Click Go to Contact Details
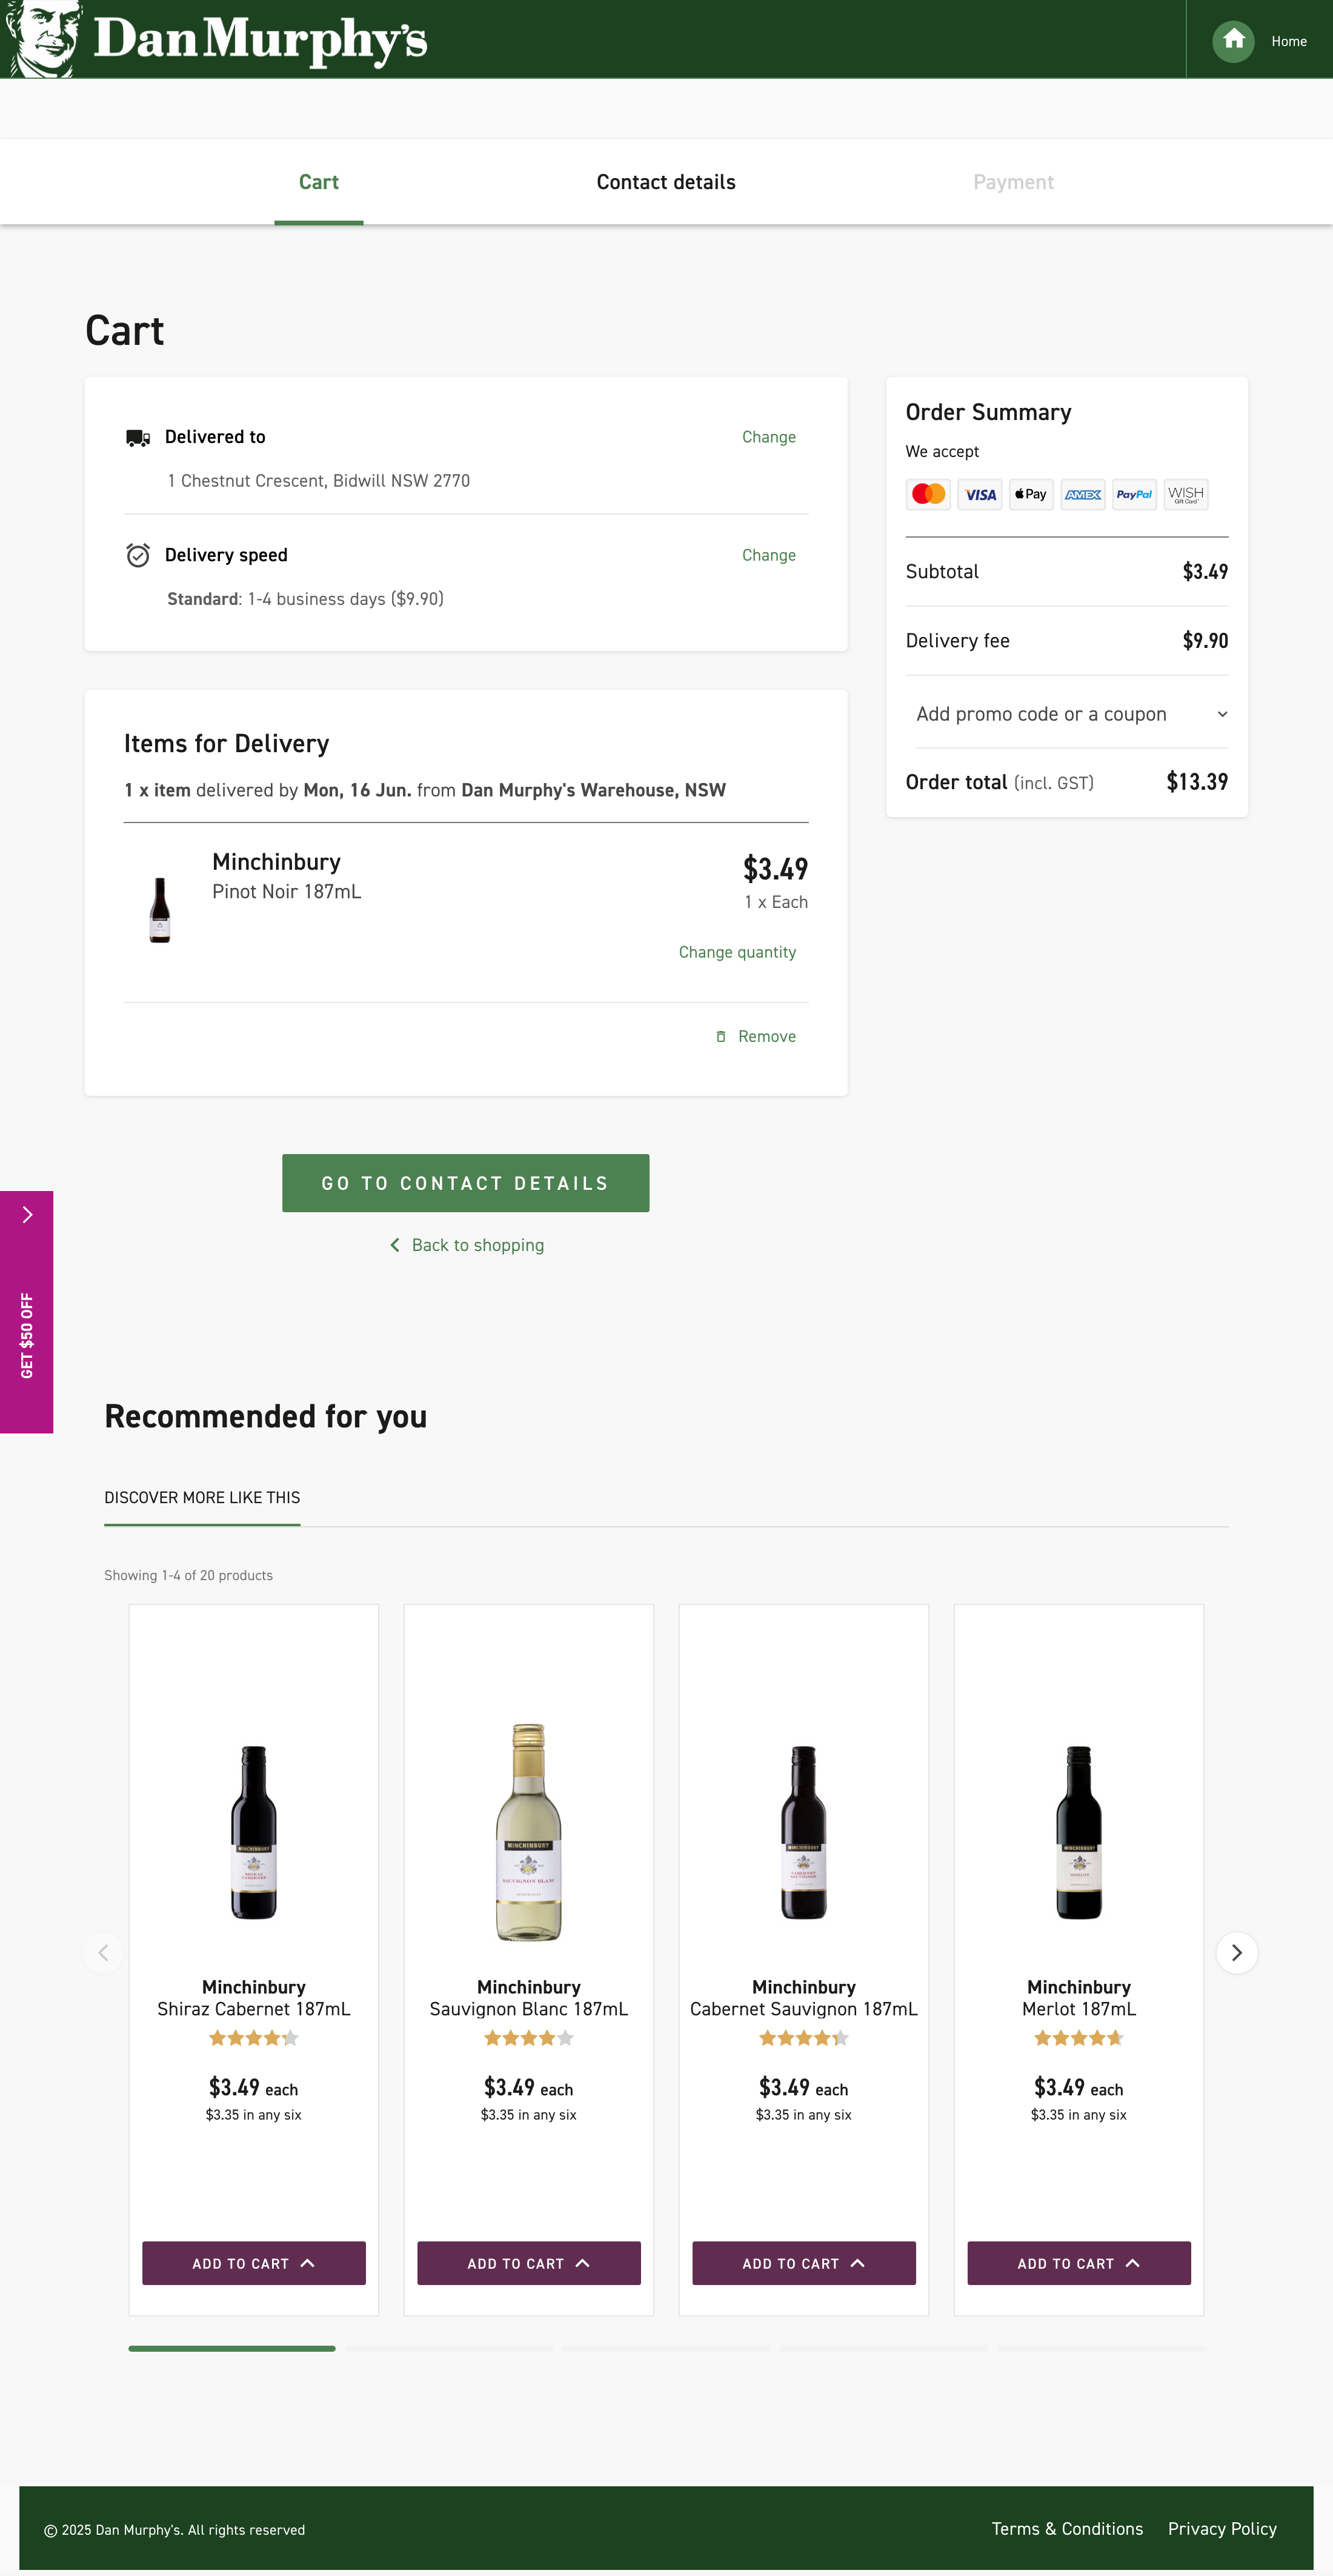The width and height of the screenshot is (1333, 2576). (x=465, y=1182)
